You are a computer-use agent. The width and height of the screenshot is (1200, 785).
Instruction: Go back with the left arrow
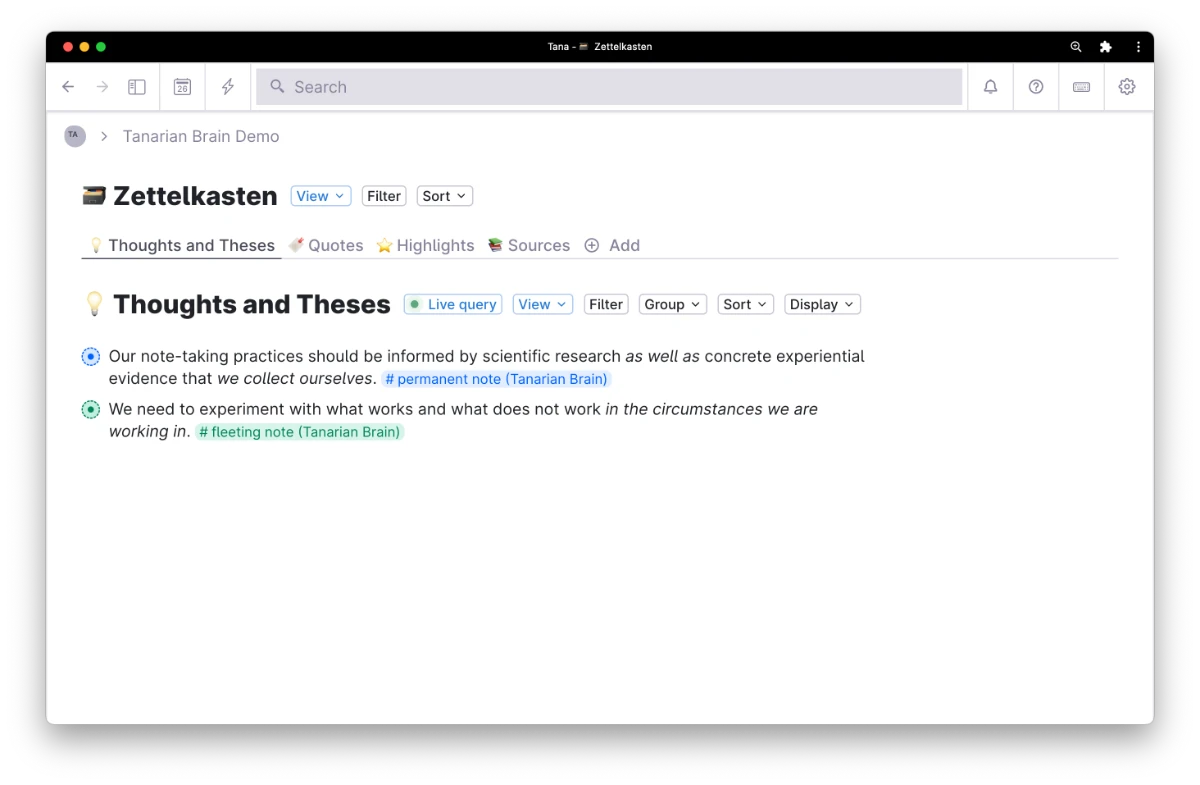[x=68, y=87]
